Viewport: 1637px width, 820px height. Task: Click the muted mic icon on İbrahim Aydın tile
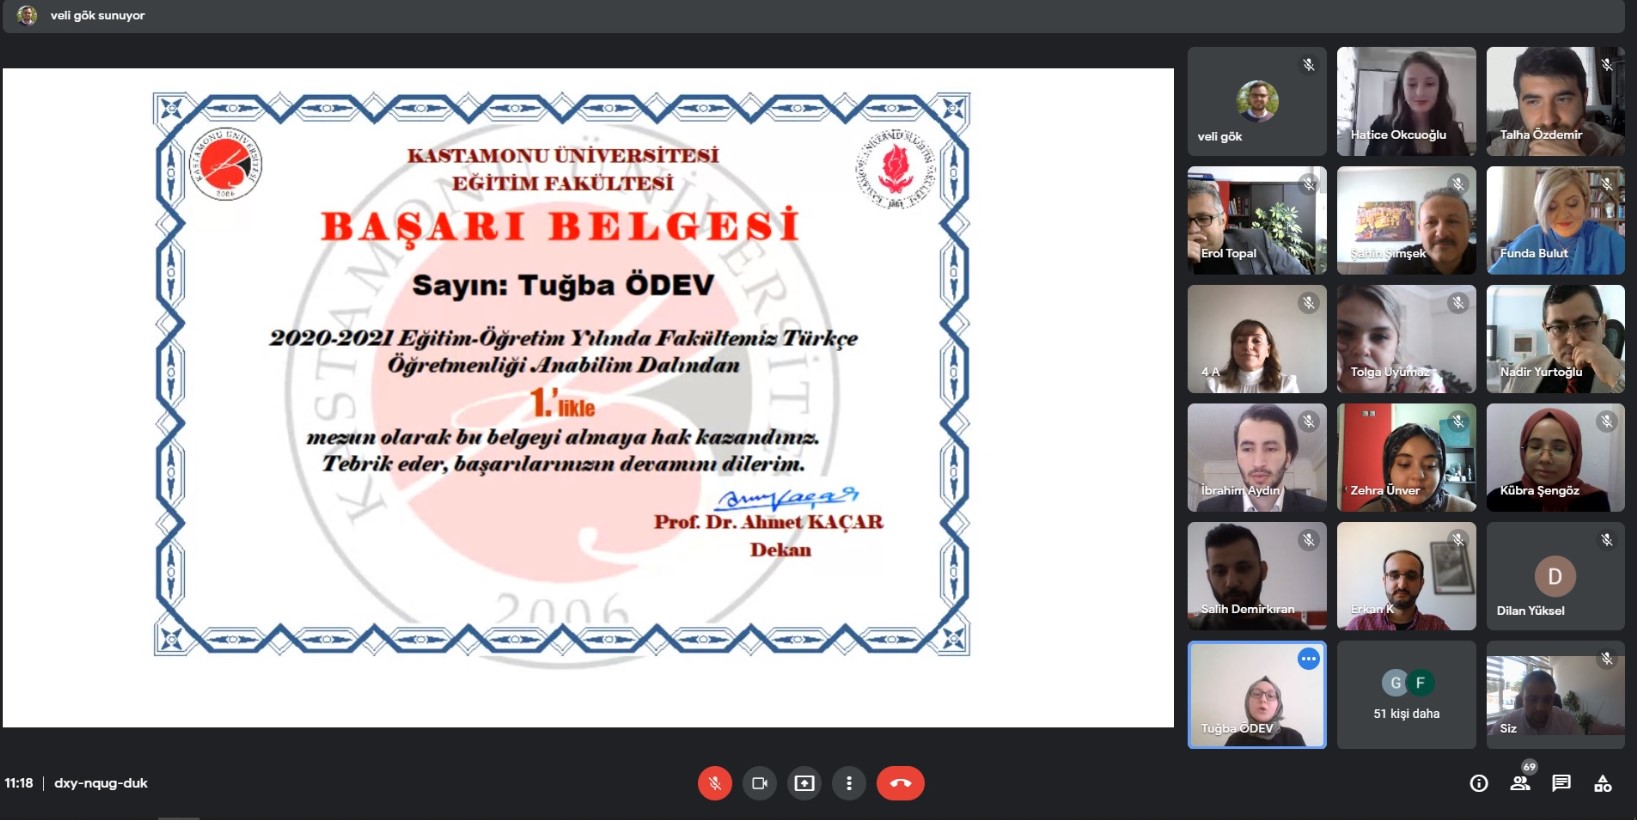pos(1308,422)
